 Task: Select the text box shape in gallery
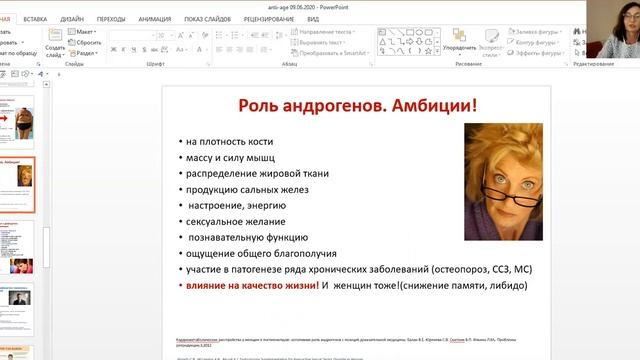click(382, 32)
